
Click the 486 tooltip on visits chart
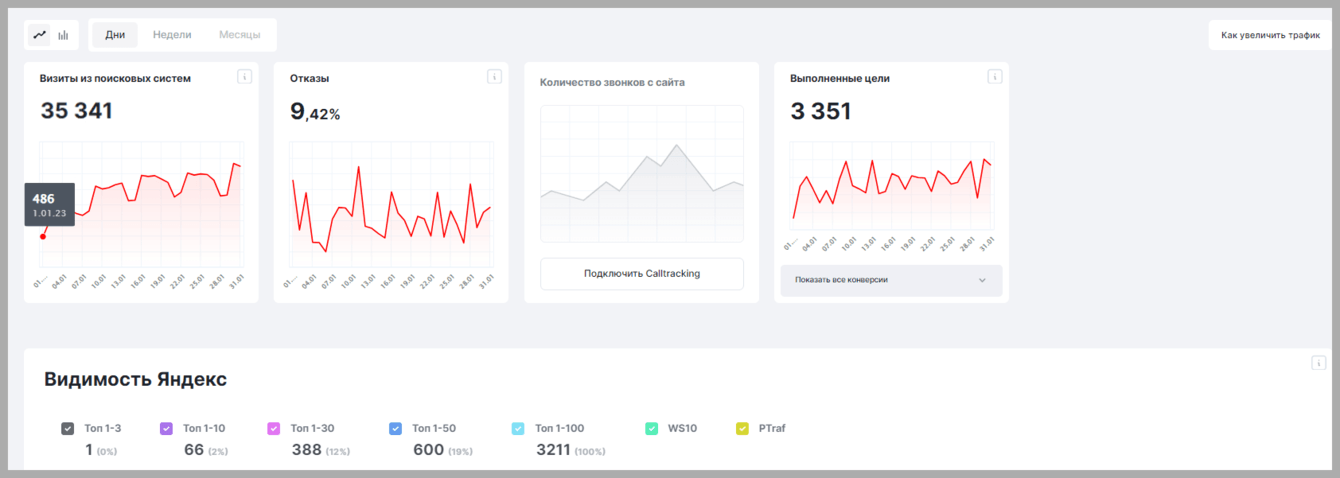[49, 204]
